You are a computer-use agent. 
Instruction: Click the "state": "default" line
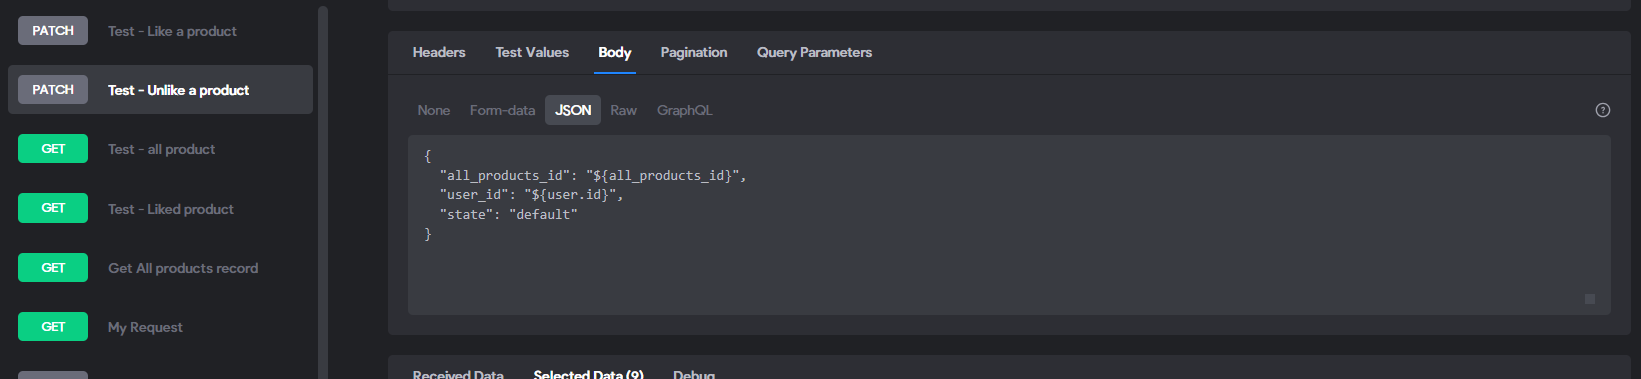[508, 214]
